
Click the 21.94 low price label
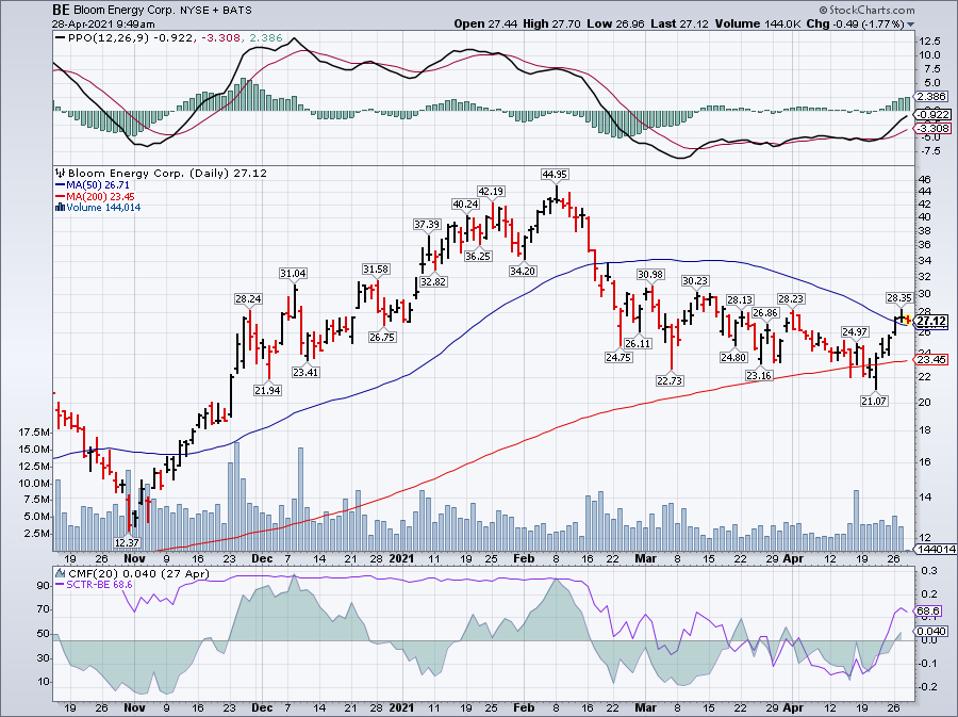point(268,390)
